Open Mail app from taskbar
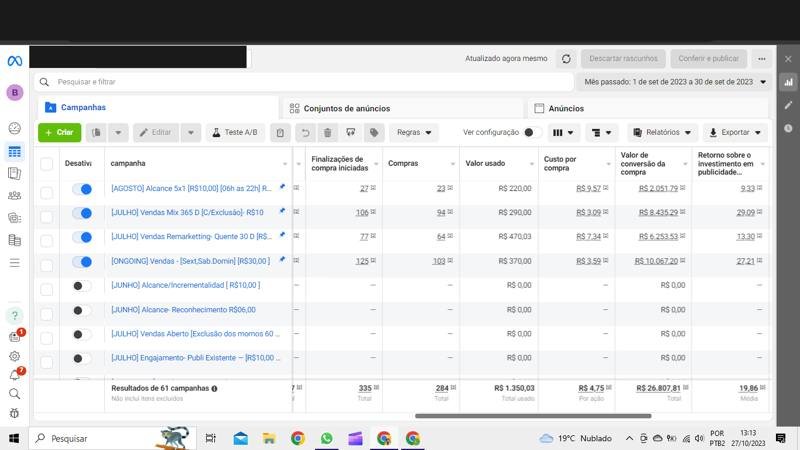 click(241, 438)
